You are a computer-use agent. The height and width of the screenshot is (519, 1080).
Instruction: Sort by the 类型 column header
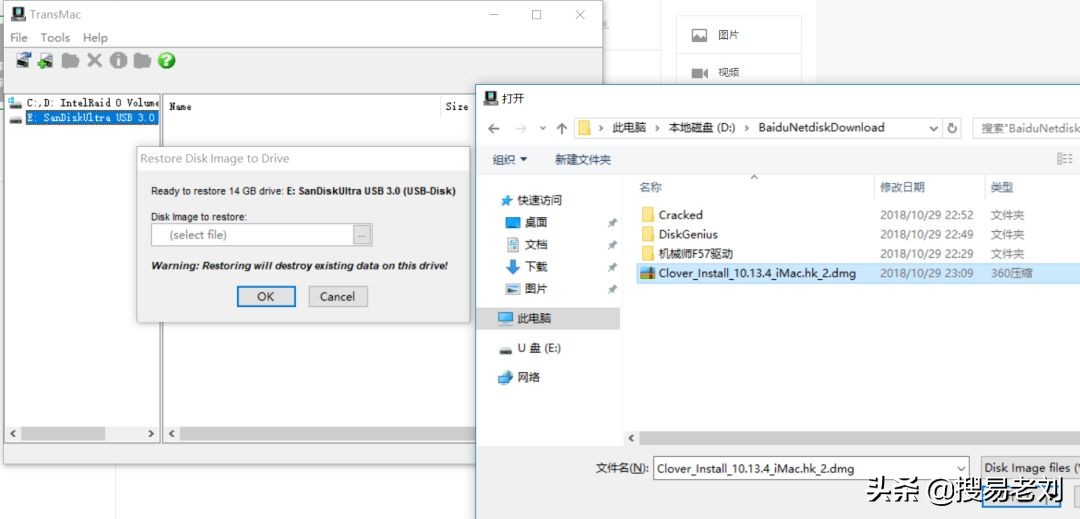tap(1001, 187)
